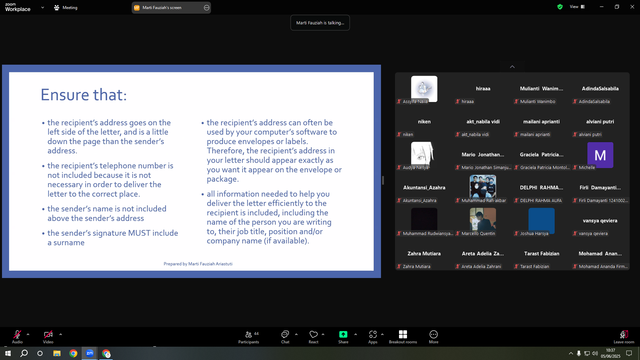Open Windows taskbar search

coord(24,353)
